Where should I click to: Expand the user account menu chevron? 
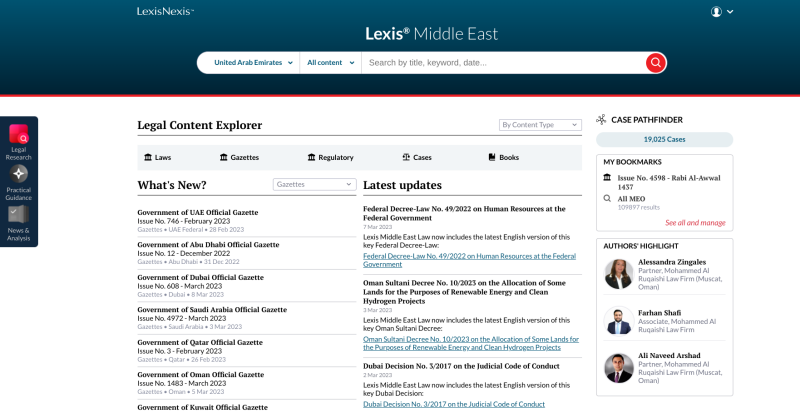[x=730, y=12]
